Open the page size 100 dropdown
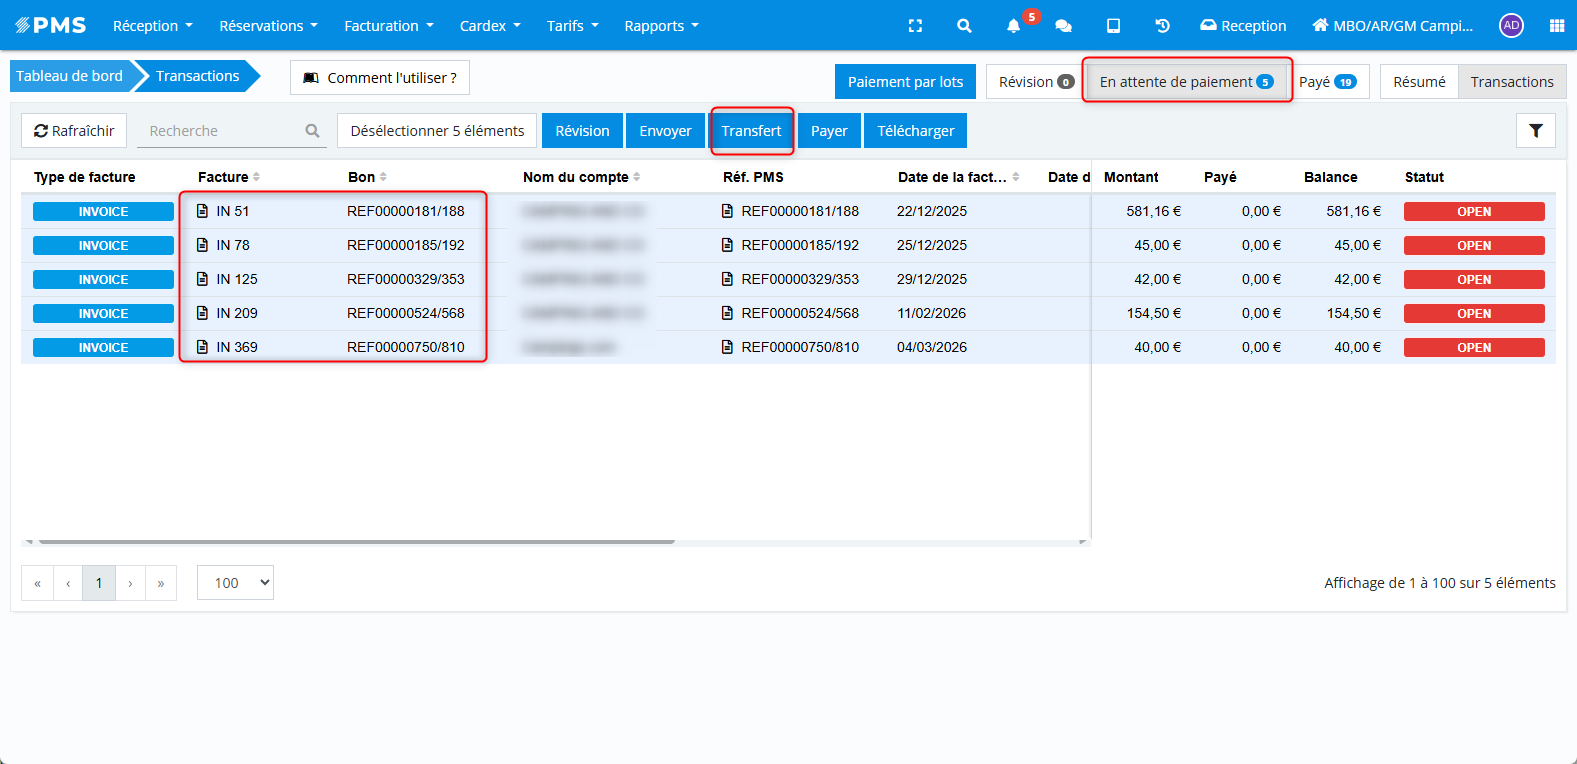1577x764 pixels. tap(235, 583)
